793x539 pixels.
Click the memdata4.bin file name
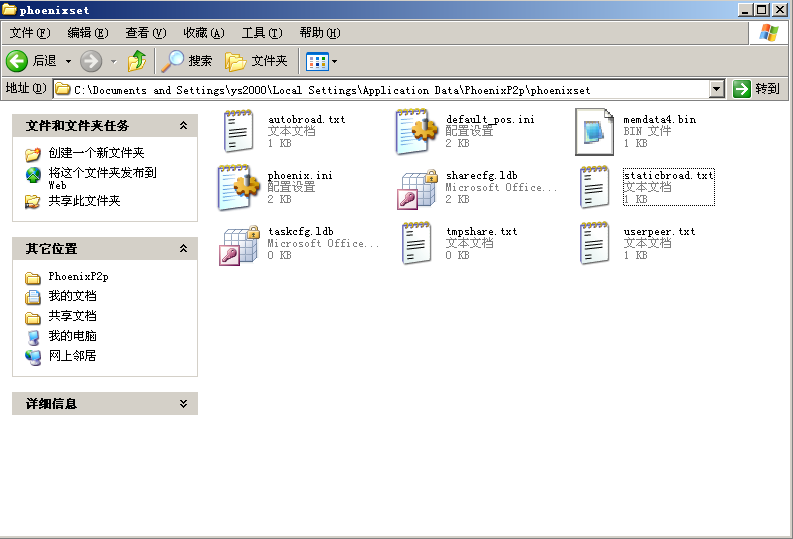659,119
